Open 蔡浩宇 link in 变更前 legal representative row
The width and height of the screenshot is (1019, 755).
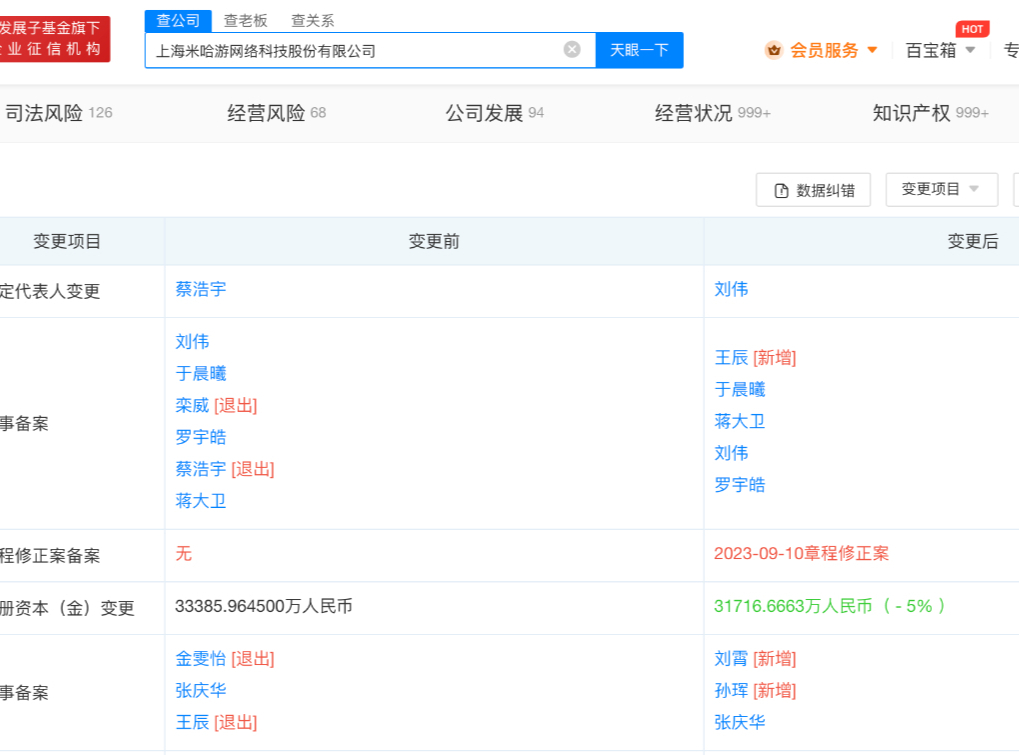pos(201,289)
